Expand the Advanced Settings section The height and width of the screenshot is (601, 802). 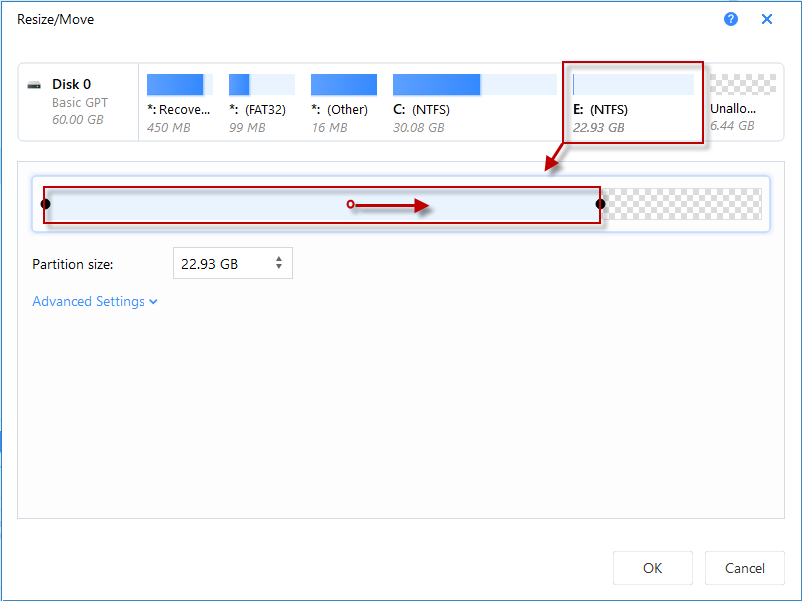coord(95,301)
